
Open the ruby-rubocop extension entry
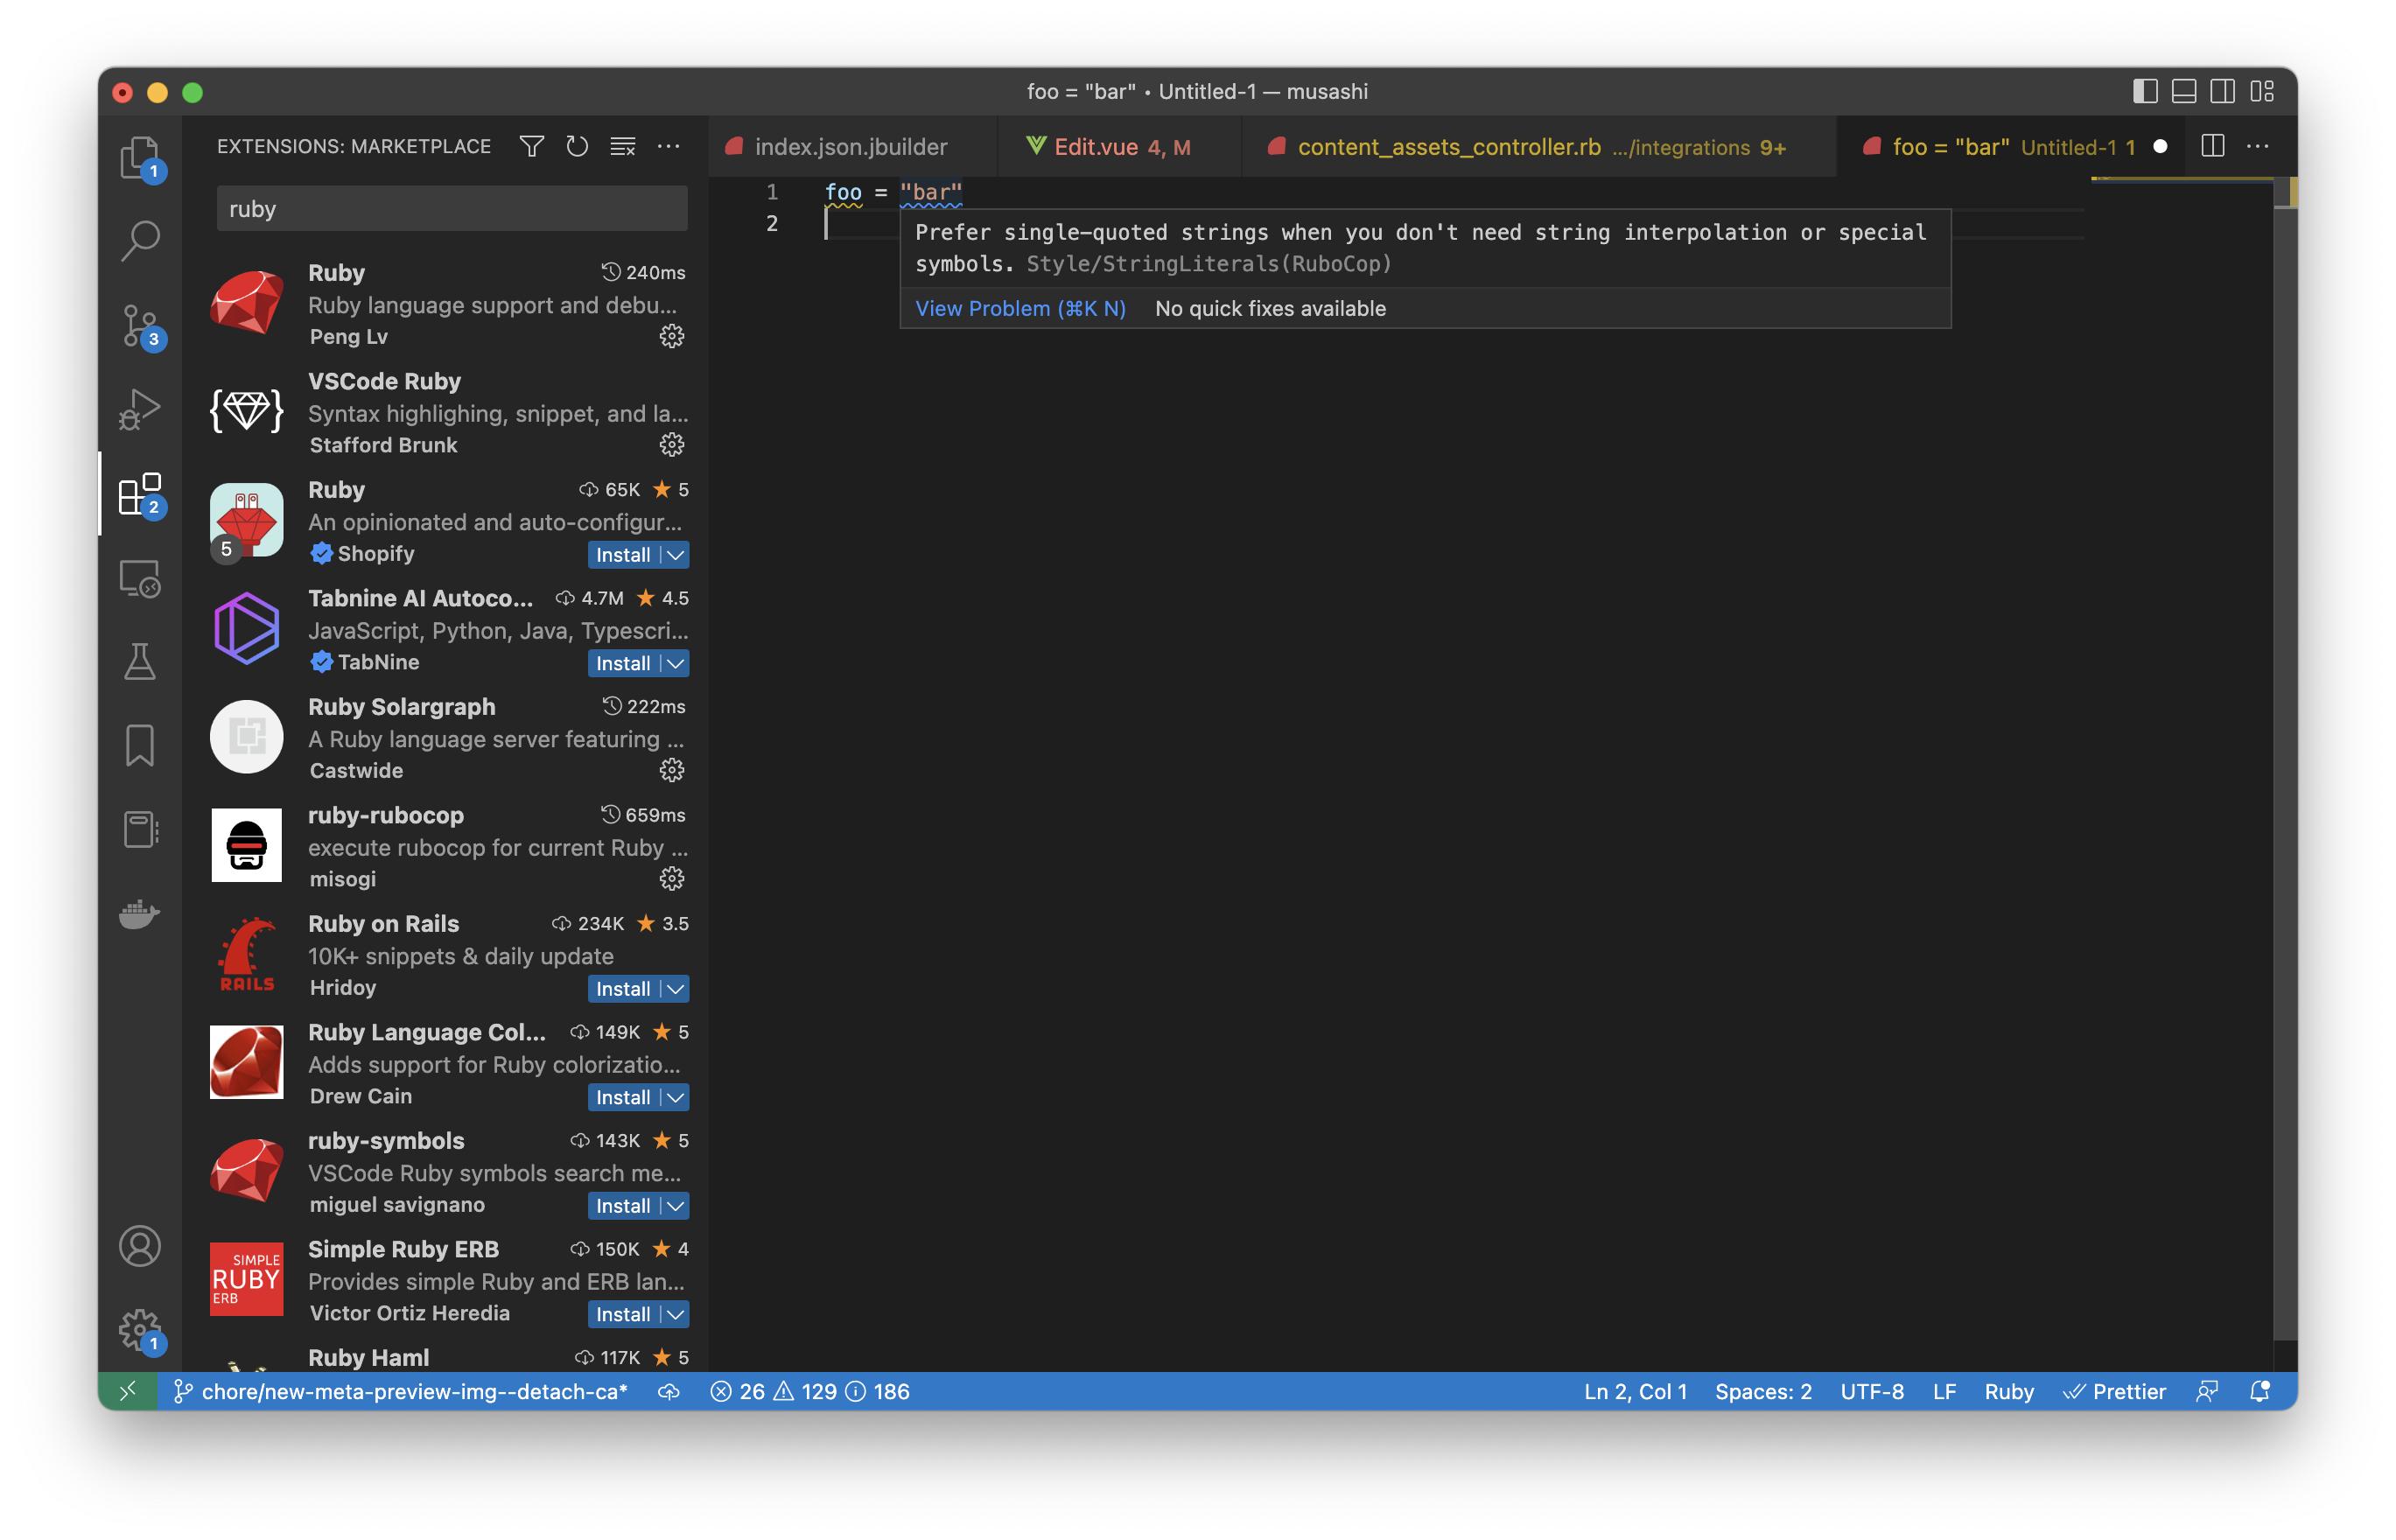pyautogui.click(x=446, y=846)
